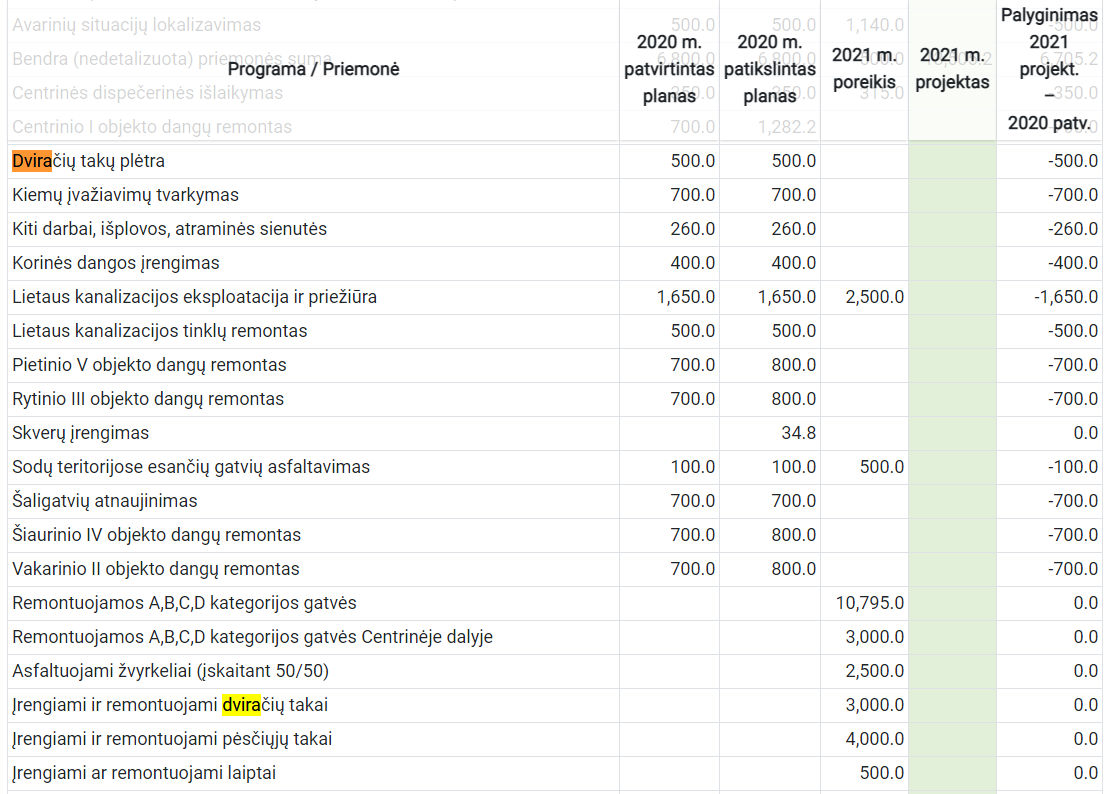
Task: Select the 10,795.0 value cell
Action: tap(869, 603)
